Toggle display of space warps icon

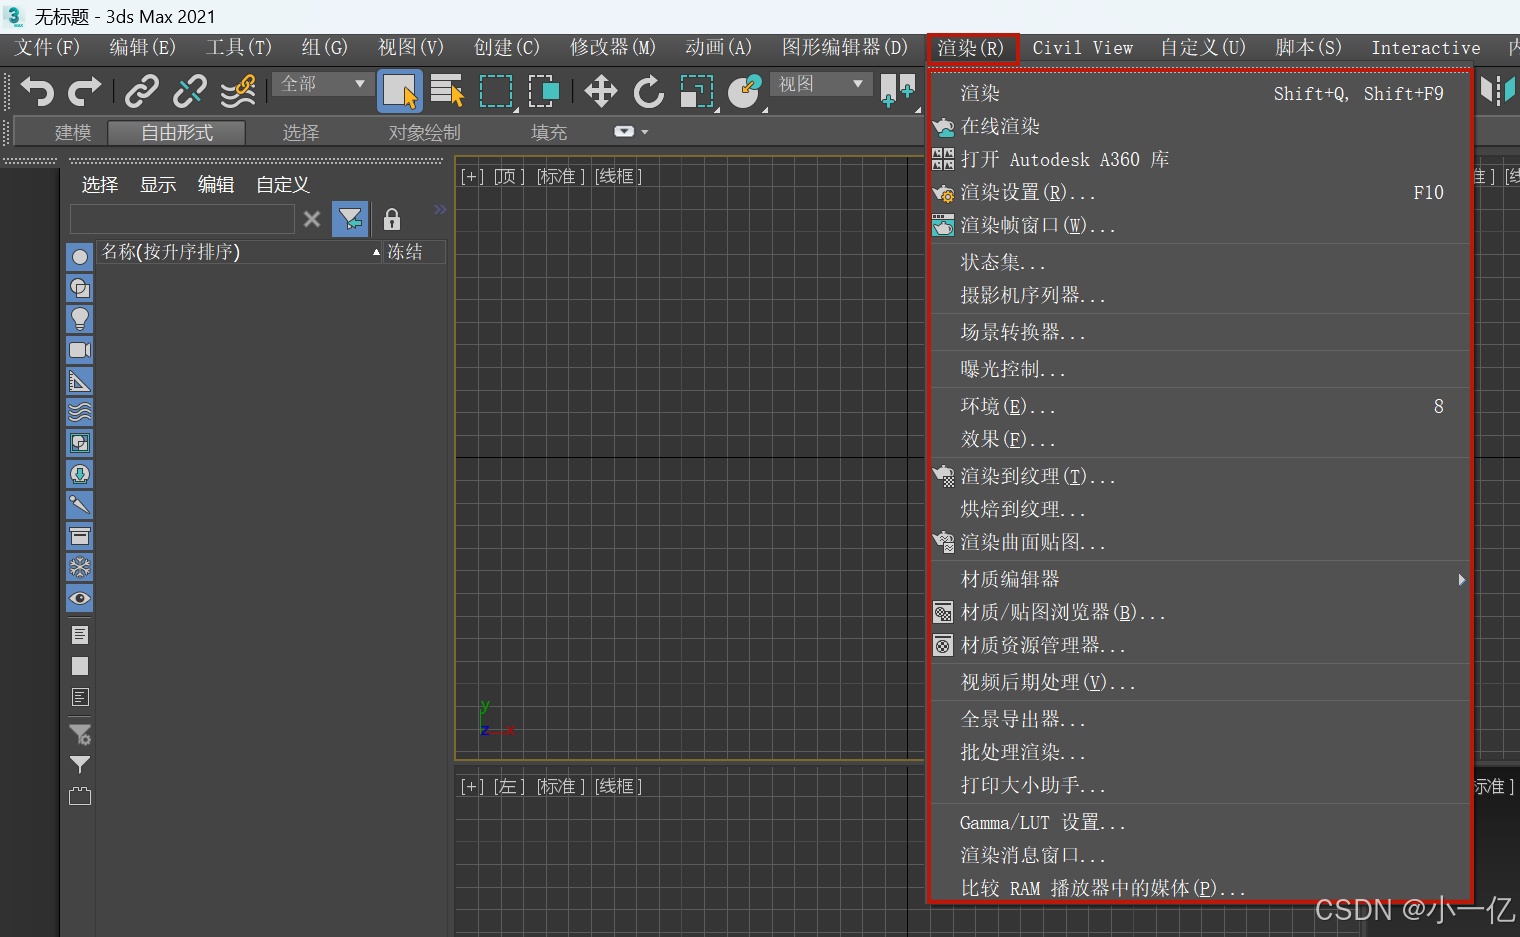point(80,412)
